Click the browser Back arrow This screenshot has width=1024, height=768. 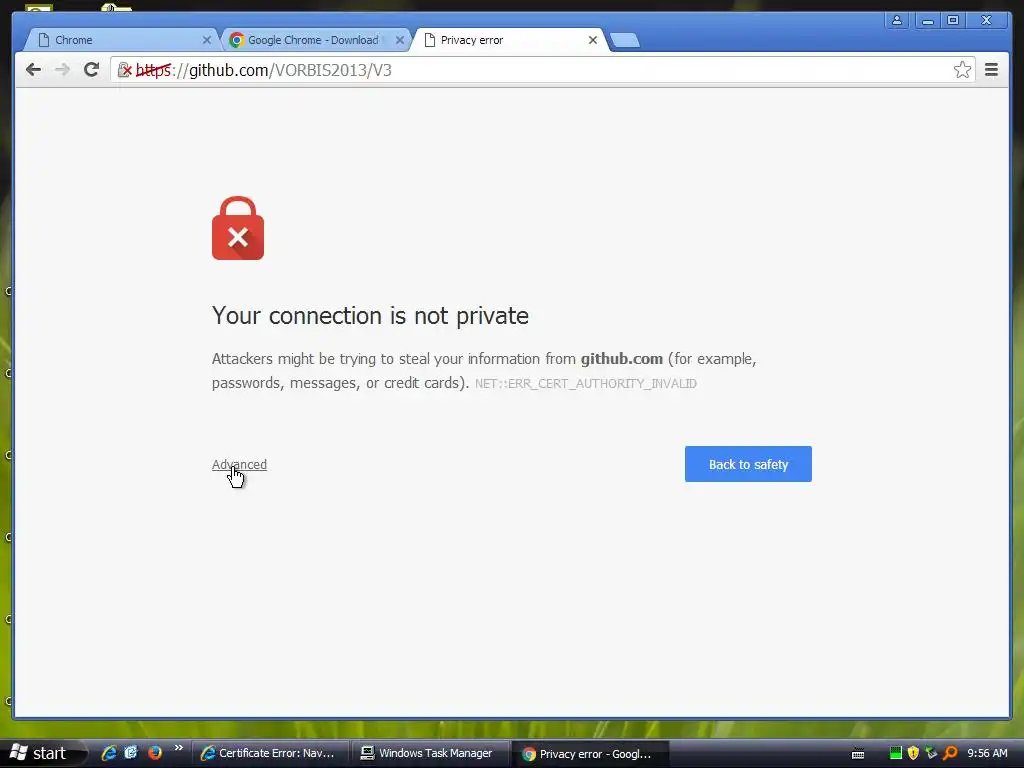point(33,70)
